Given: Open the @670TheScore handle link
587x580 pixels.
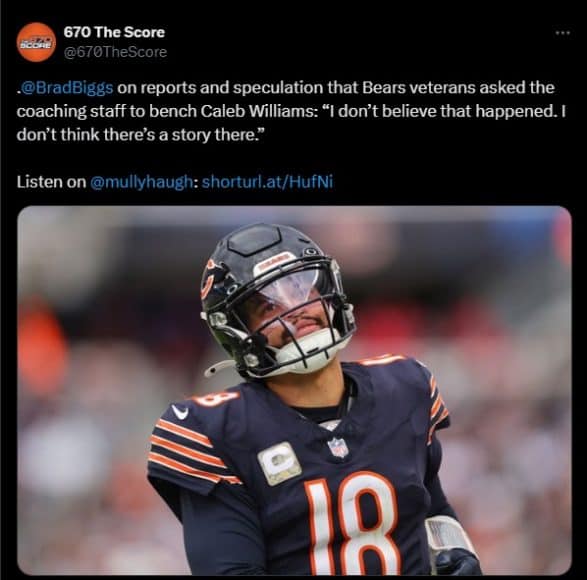Looking at the screenshot, I should point(115,52).
